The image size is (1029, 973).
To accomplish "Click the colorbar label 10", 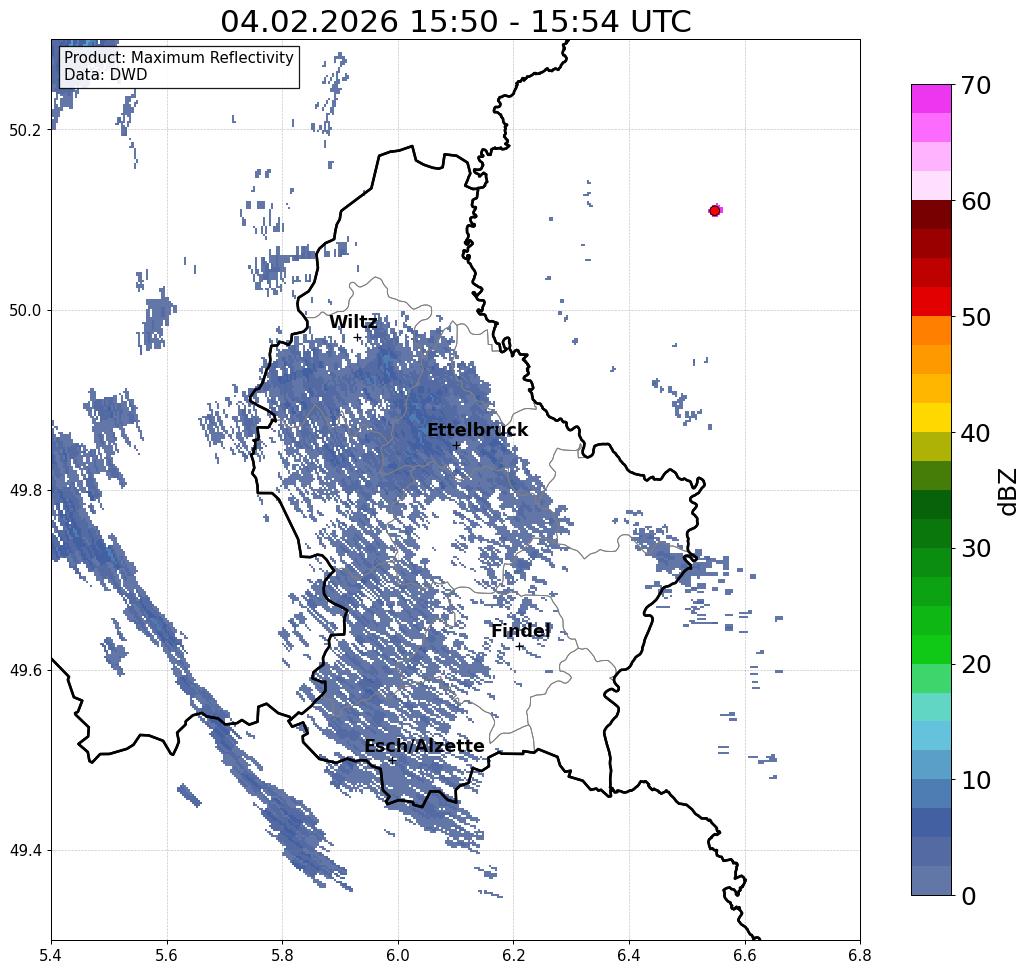I will pyautogui.click(x=975, y=780).
